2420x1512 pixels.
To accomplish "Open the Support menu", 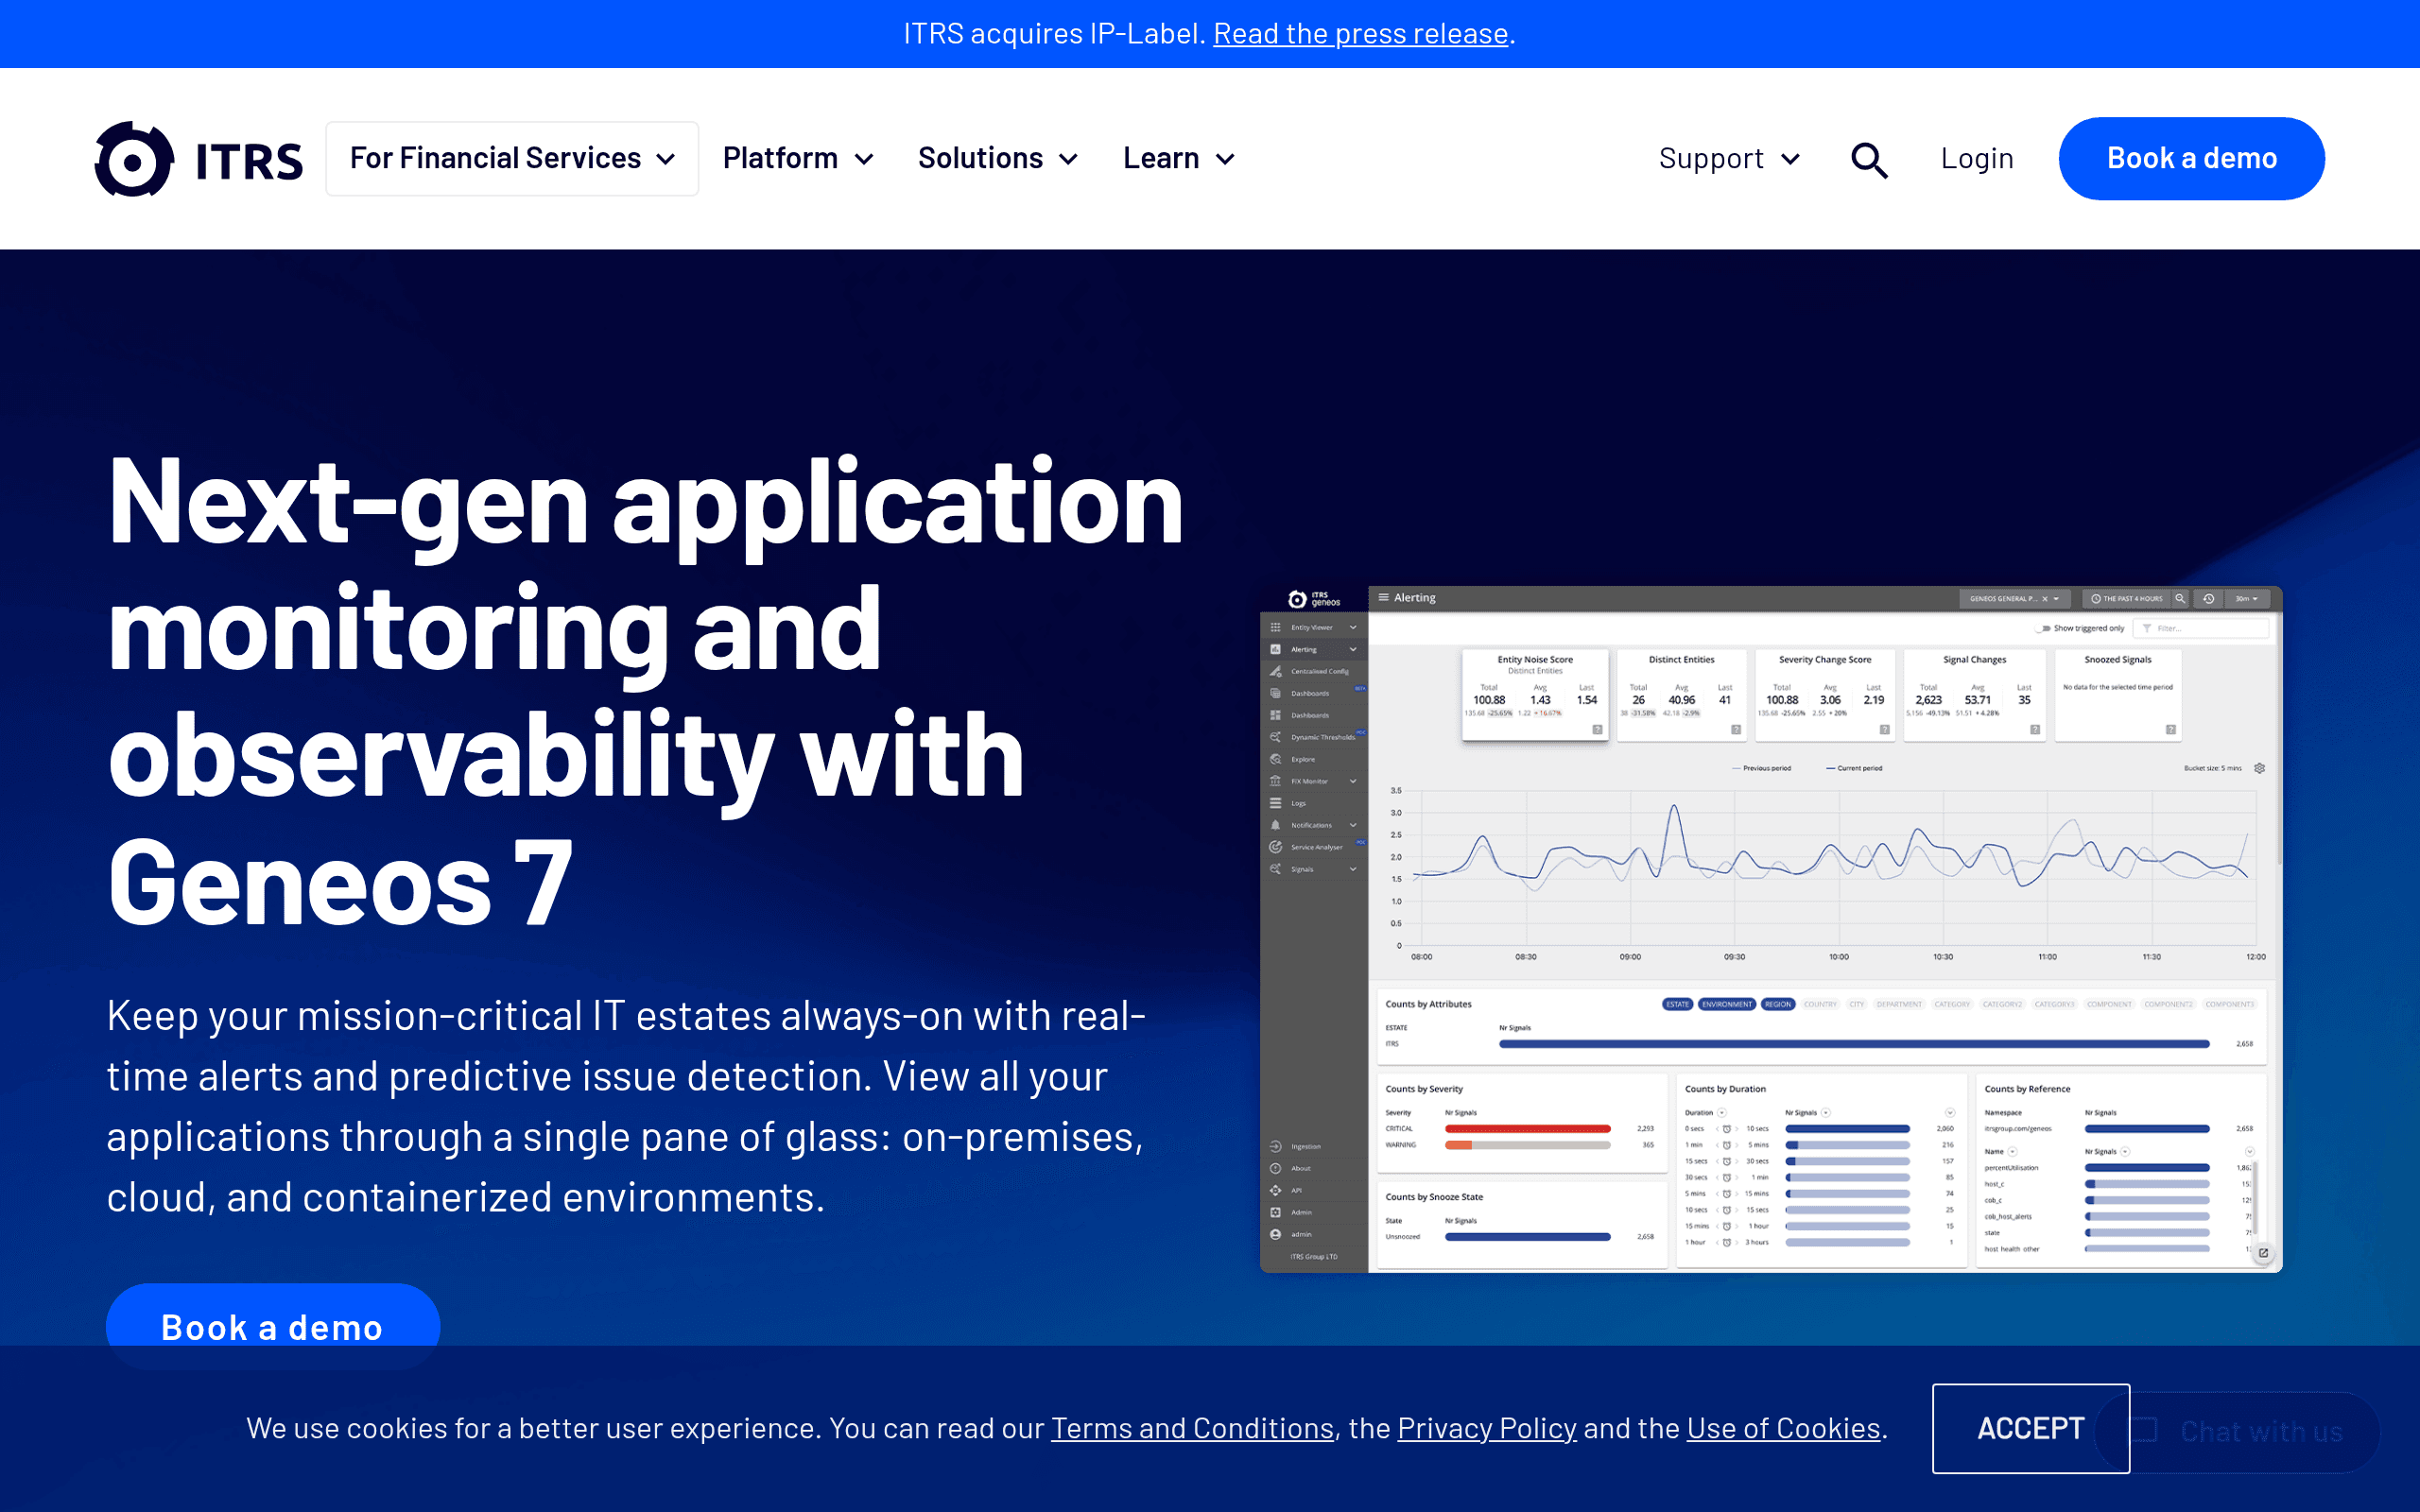I will coord(1729,159).
